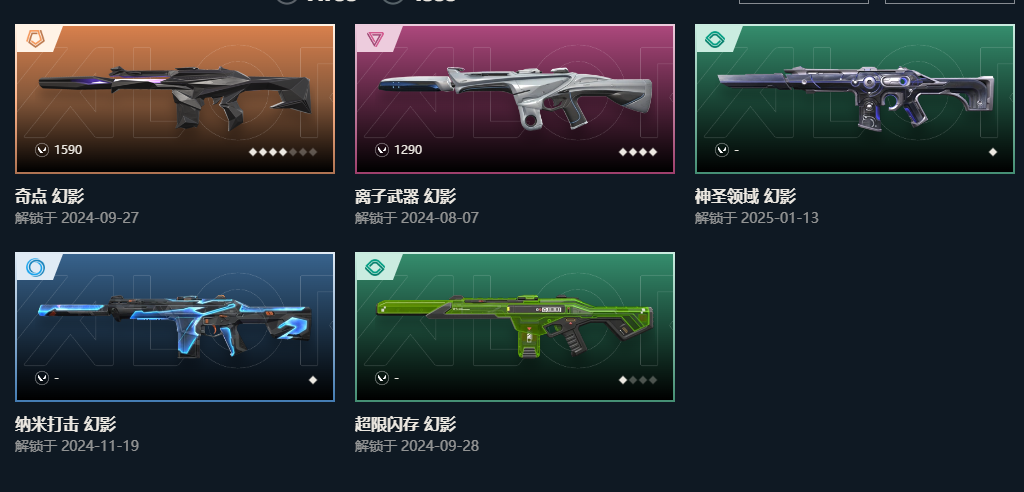This screenshot has height=492, width=1024.
Task: Click the 1590 price on 奇点 幻影 card
Action: coord(68,150)
